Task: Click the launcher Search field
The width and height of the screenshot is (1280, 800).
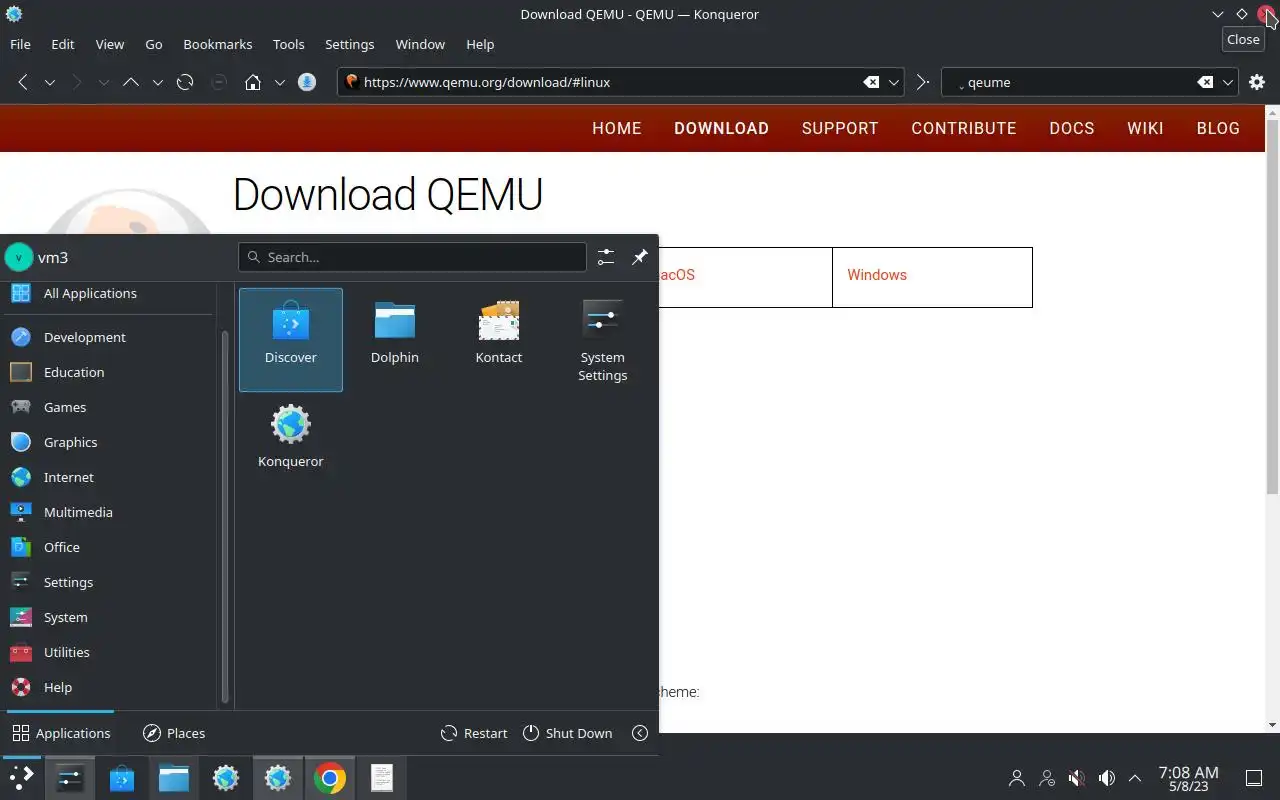Action: 412,257
